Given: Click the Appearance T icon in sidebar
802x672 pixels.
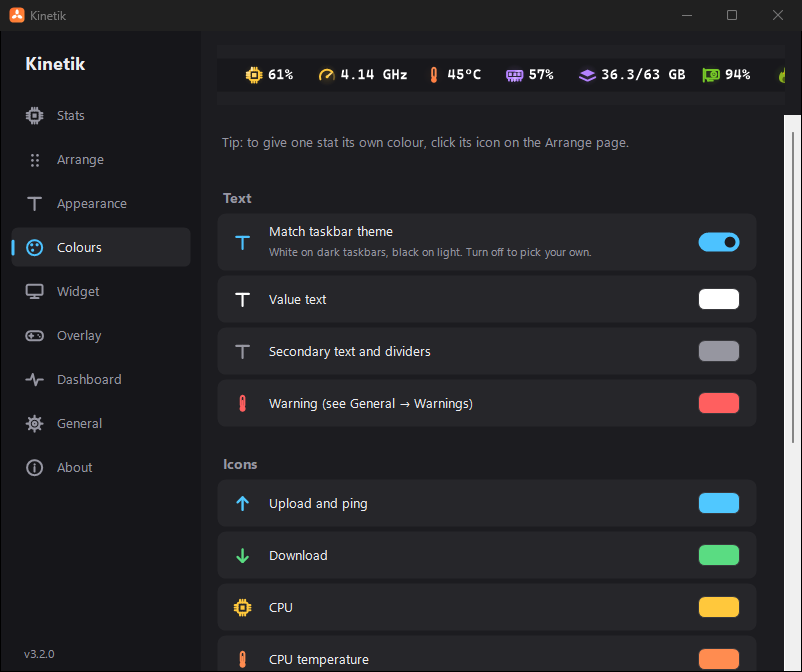Looking at the screenshot, I should click(x=34, y=204).
